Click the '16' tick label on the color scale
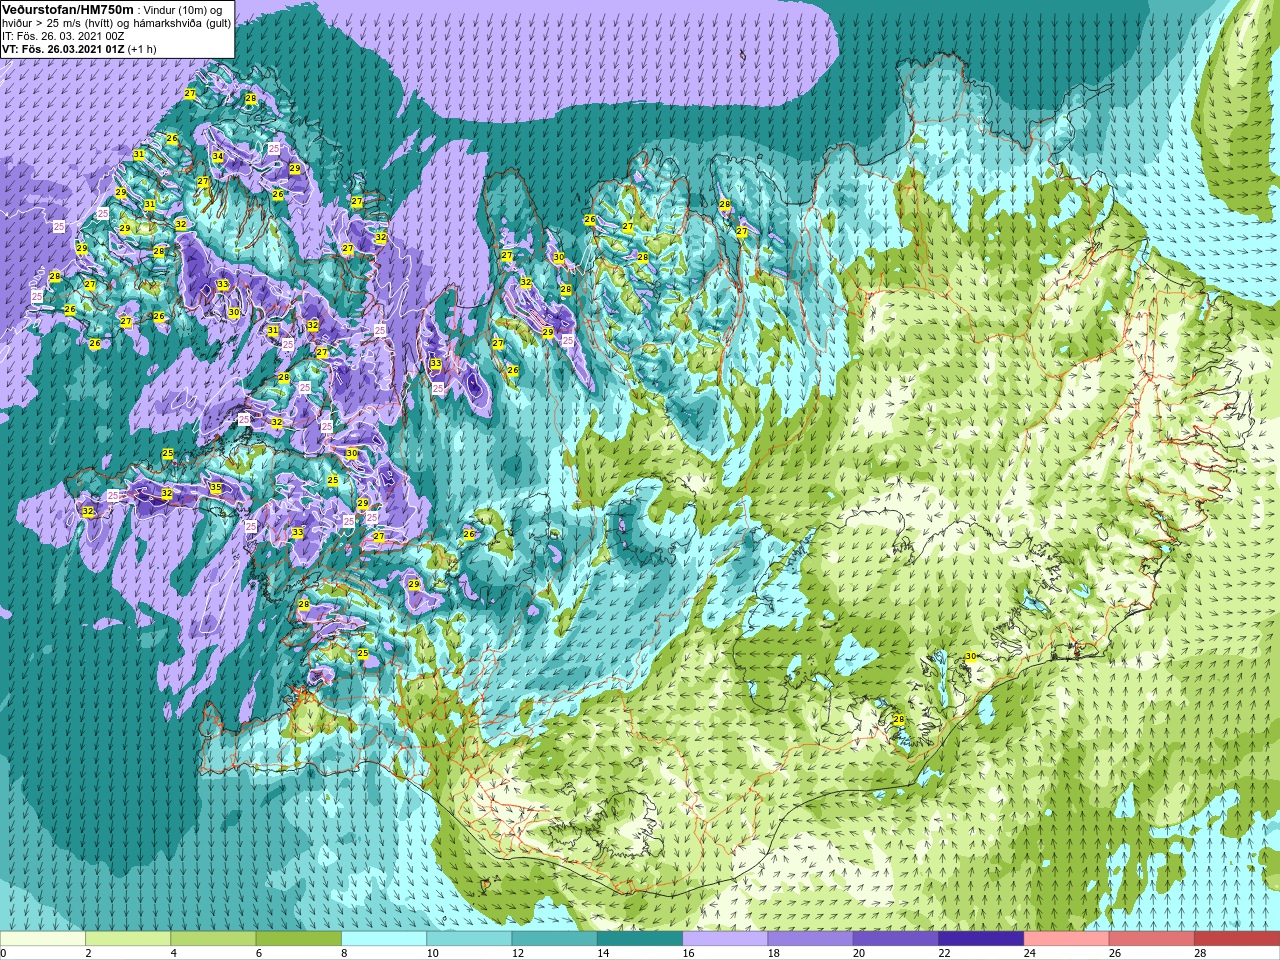 [x=688, y=953]
